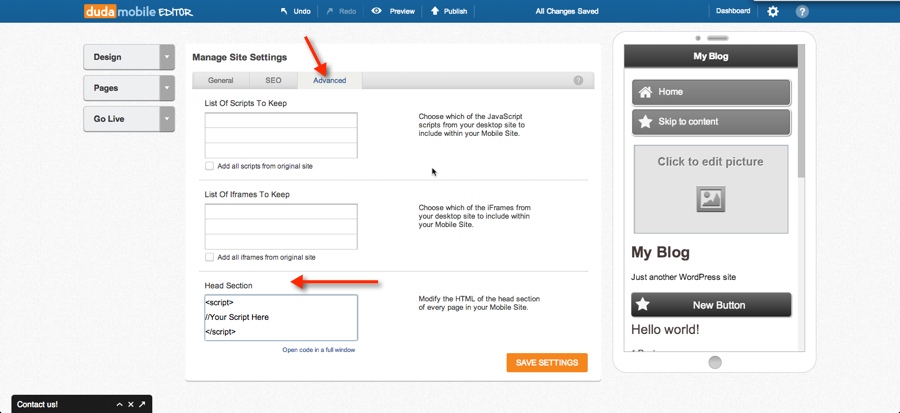Click the Home button in phone preview
Screen dimensions: 900x413
click(711, 92)
